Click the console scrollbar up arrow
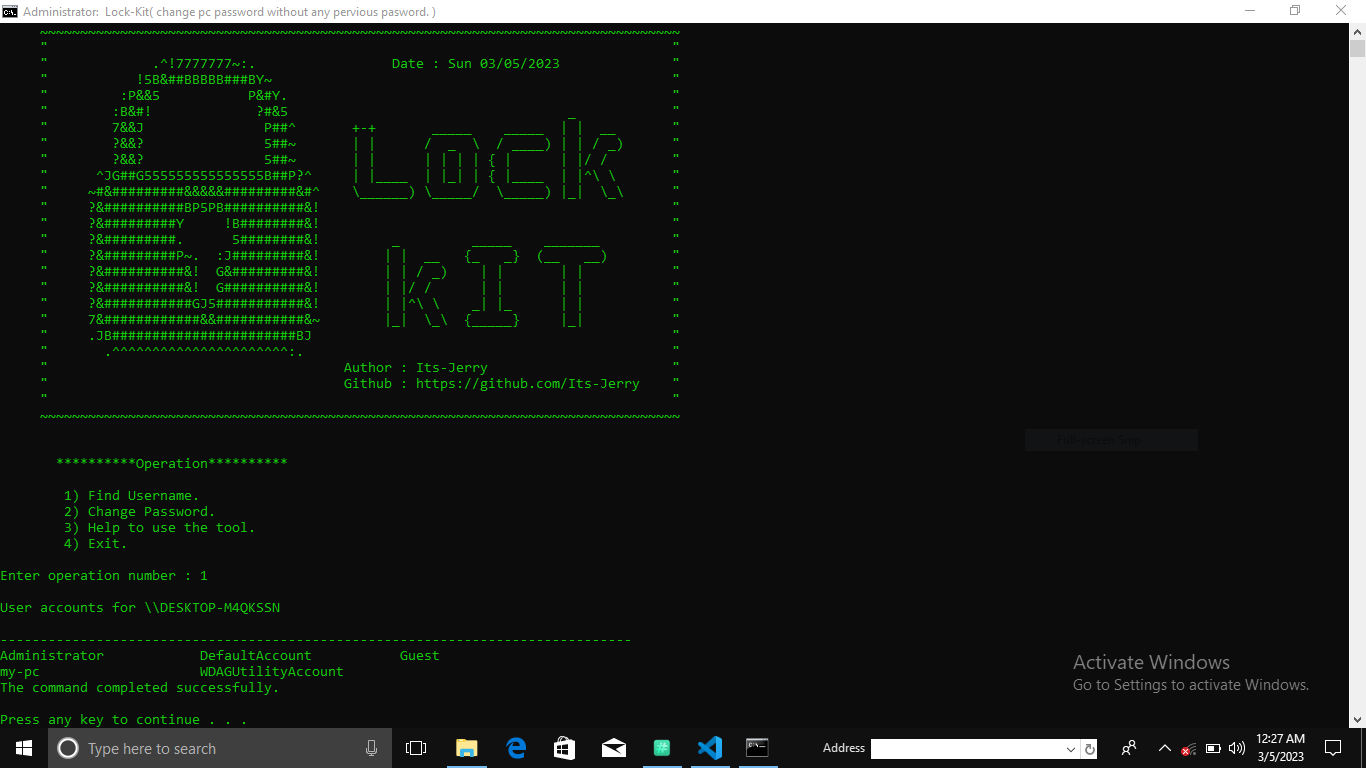This screenshot has width=1366, height=768. point(1357,32)
